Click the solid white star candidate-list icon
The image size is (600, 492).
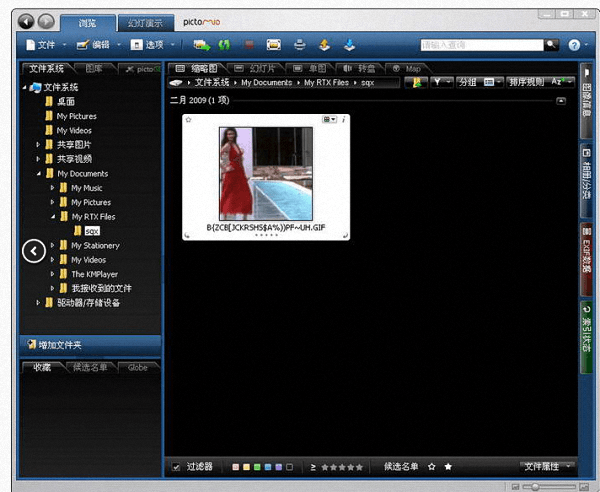coord(448,467)
